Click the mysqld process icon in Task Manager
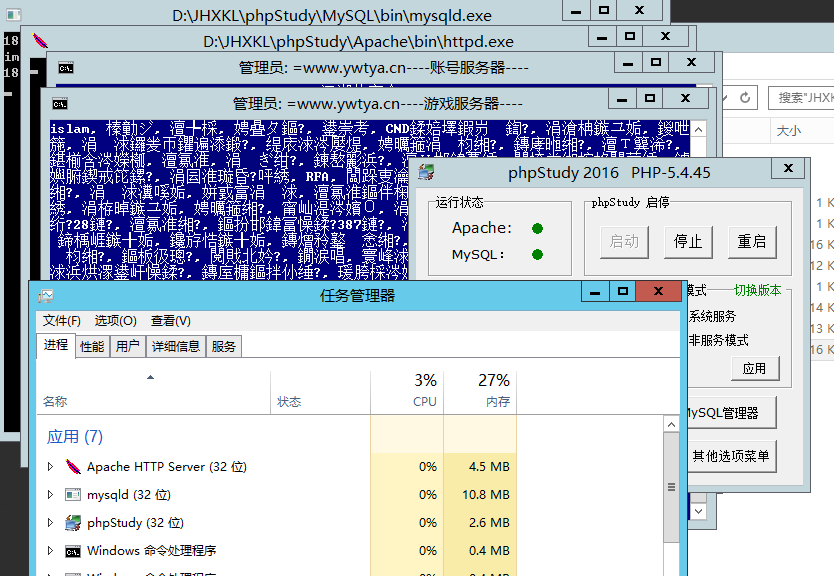The width and height of the screenshot is (834, 576). point(73,495)
